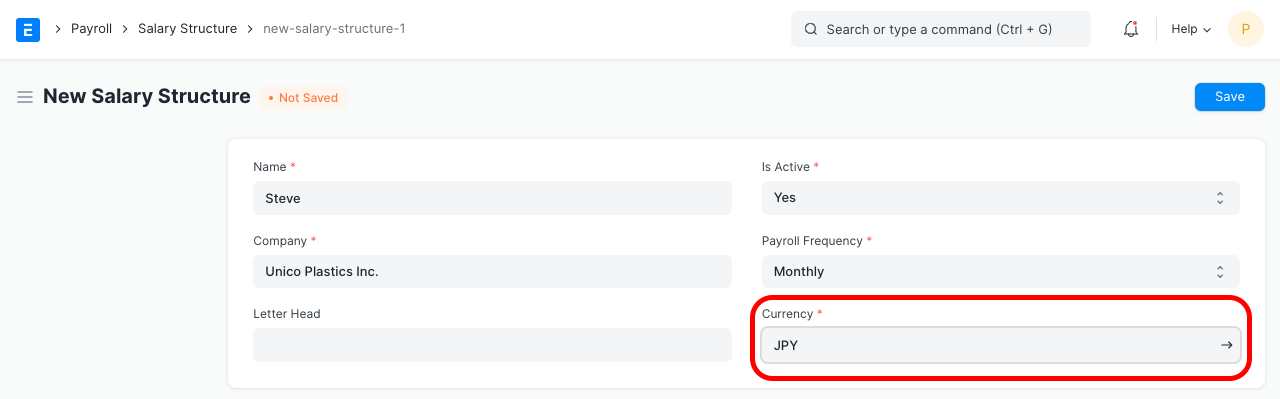Click the ERPNext home logo icon

(x=28, y=29)
